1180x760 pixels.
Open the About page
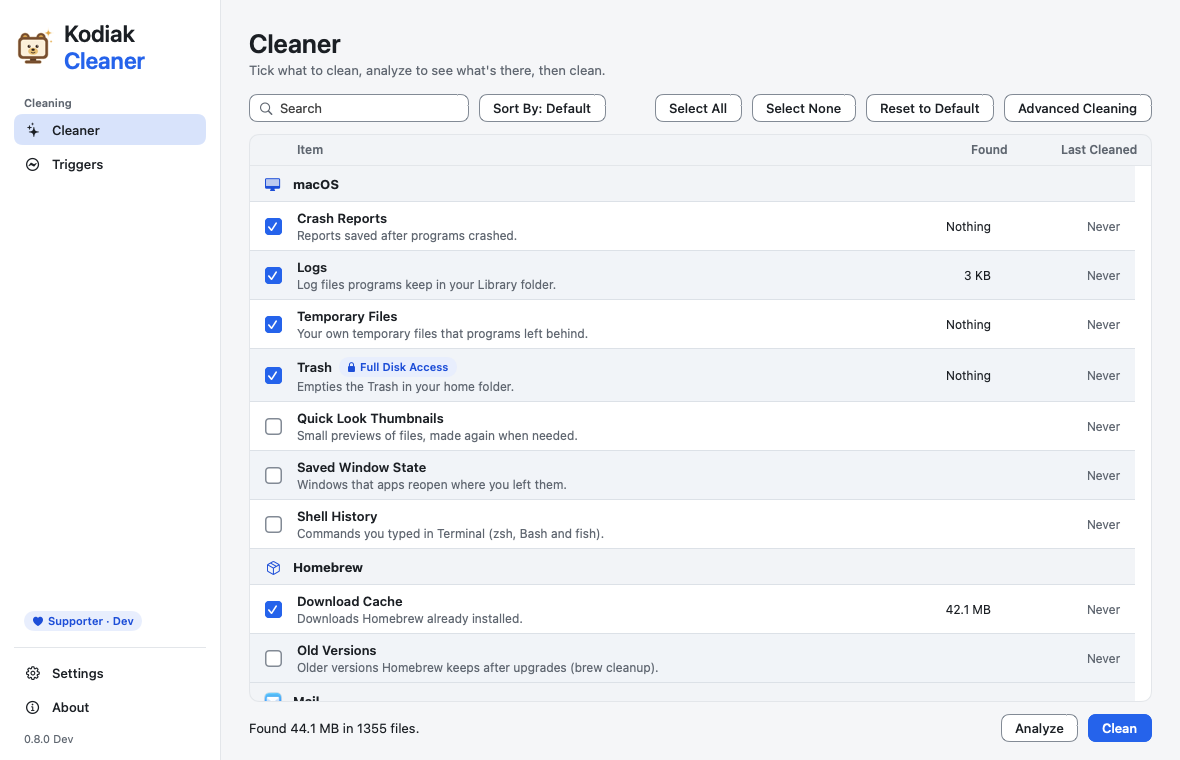point(110,707)
